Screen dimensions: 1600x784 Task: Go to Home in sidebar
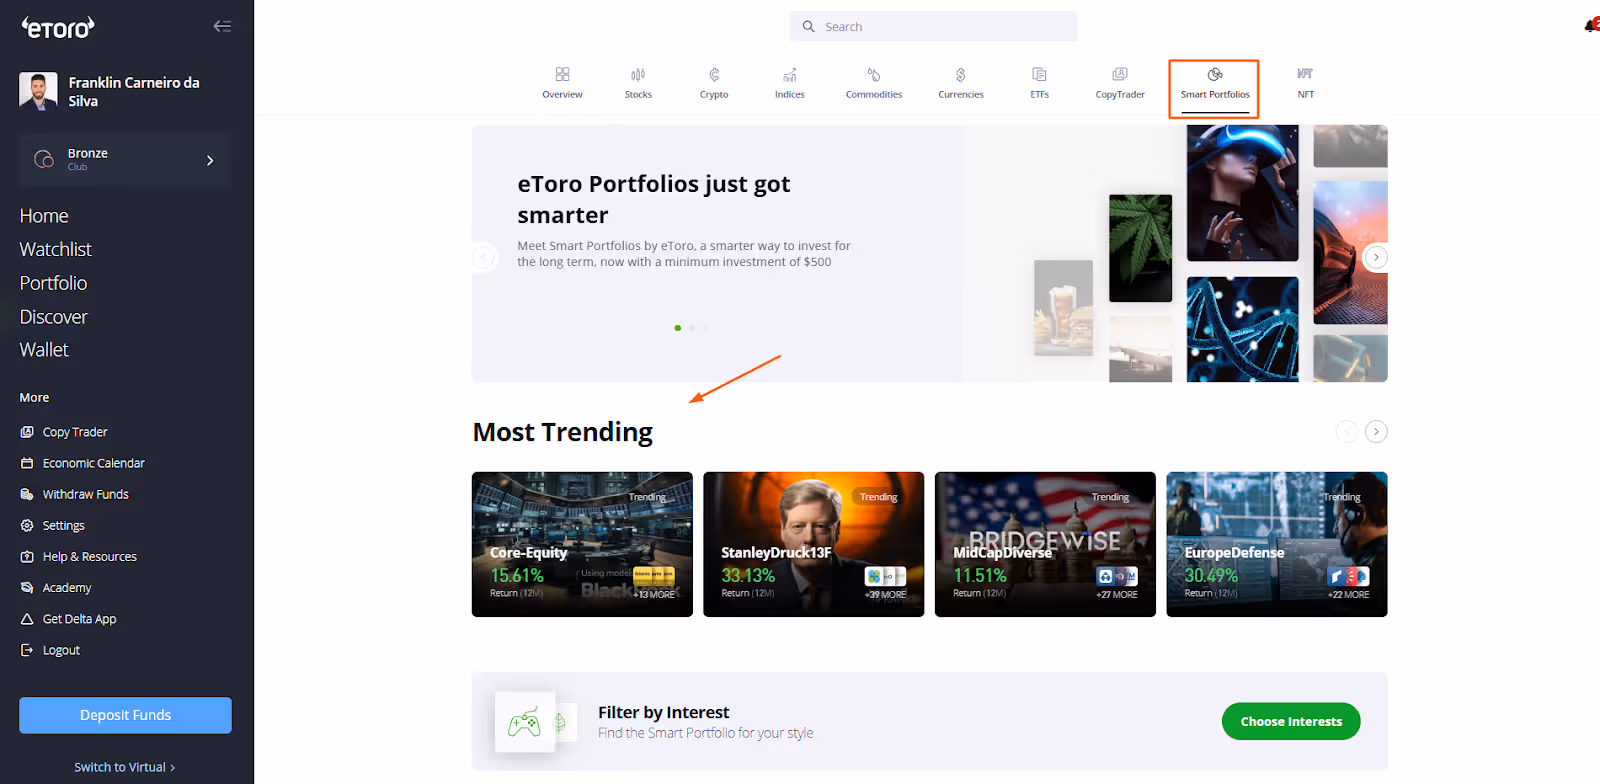click(44, 216)
